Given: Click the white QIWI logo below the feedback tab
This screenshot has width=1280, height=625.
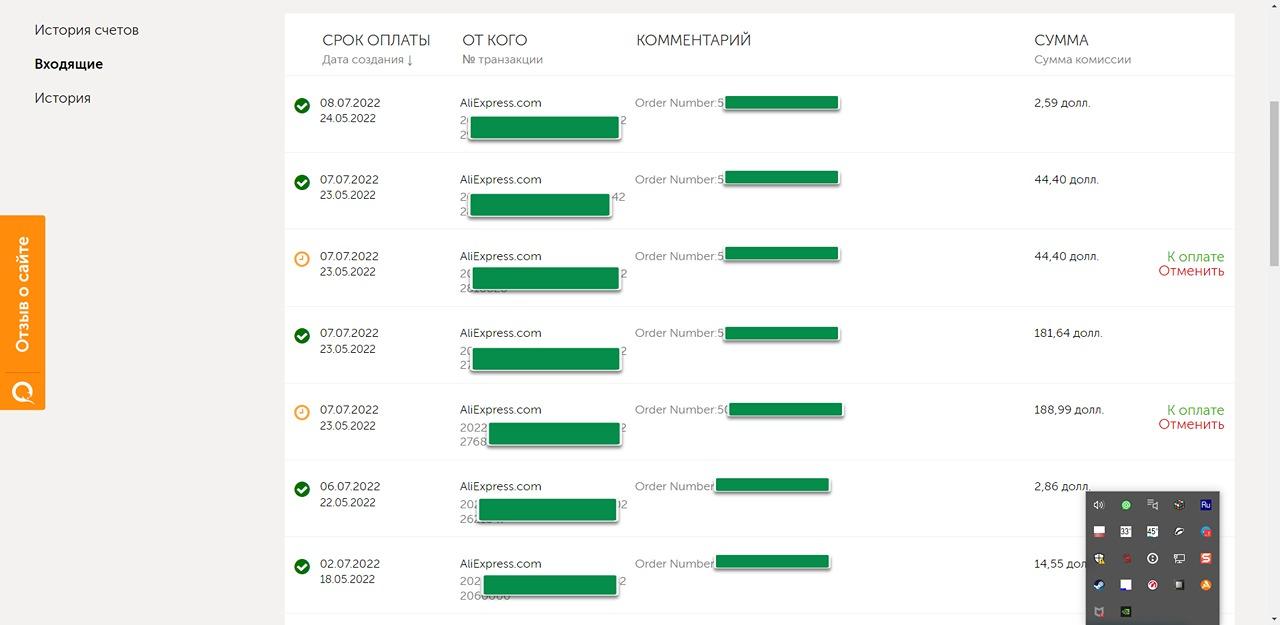Looking at the screenshot, I should pyautogui.click(x=22, y=391).
